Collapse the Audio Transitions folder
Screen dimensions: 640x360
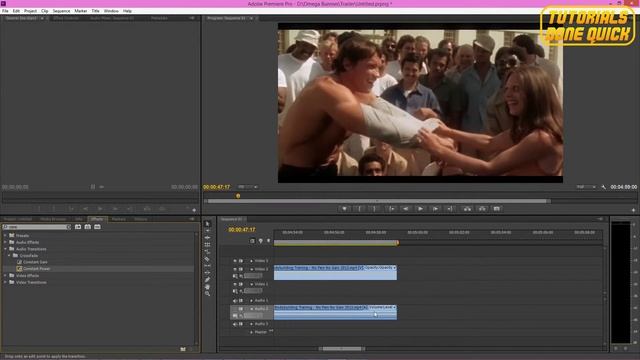tap(5, 249)
